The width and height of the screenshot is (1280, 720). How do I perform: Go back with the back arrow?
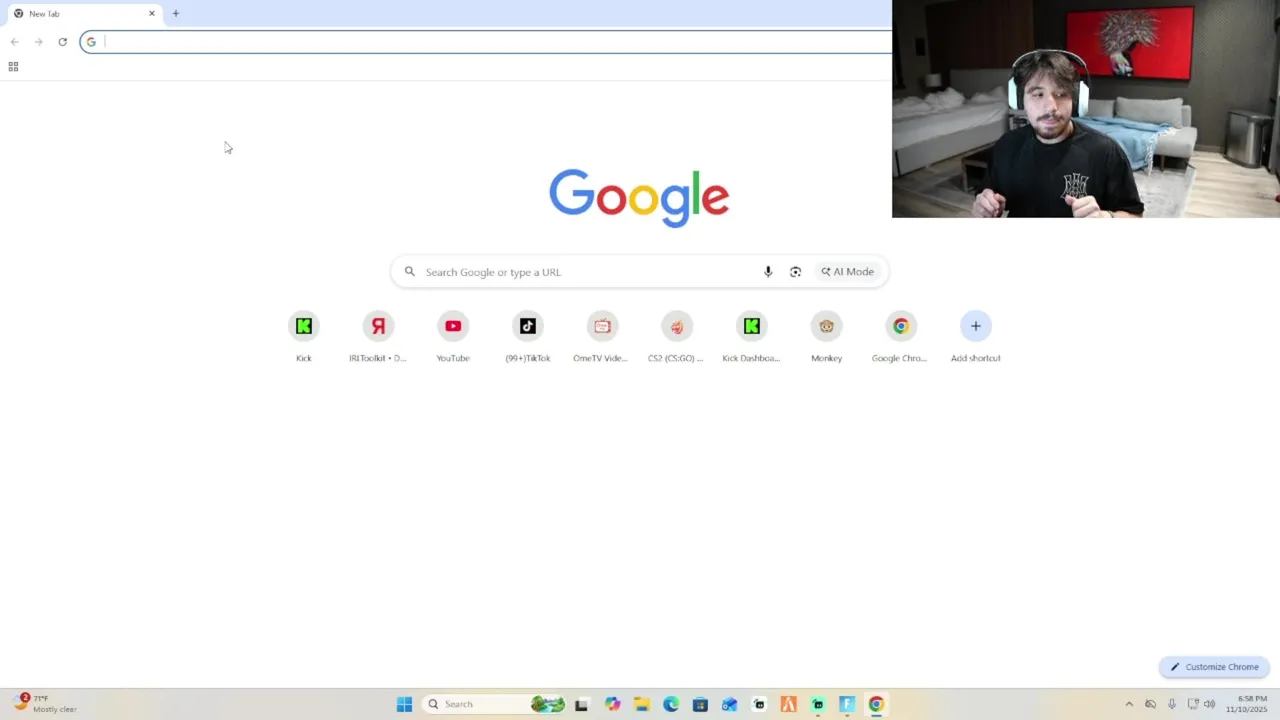coord(14,42)
